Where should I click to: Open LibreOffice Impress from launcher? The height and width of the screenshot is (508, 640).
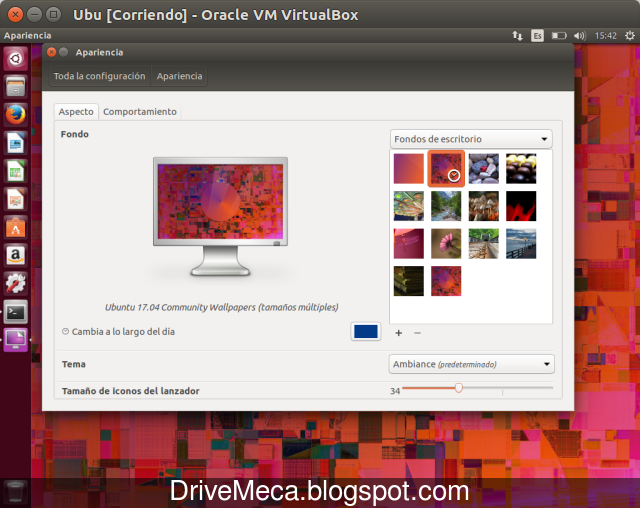click(x=16, y=199)
